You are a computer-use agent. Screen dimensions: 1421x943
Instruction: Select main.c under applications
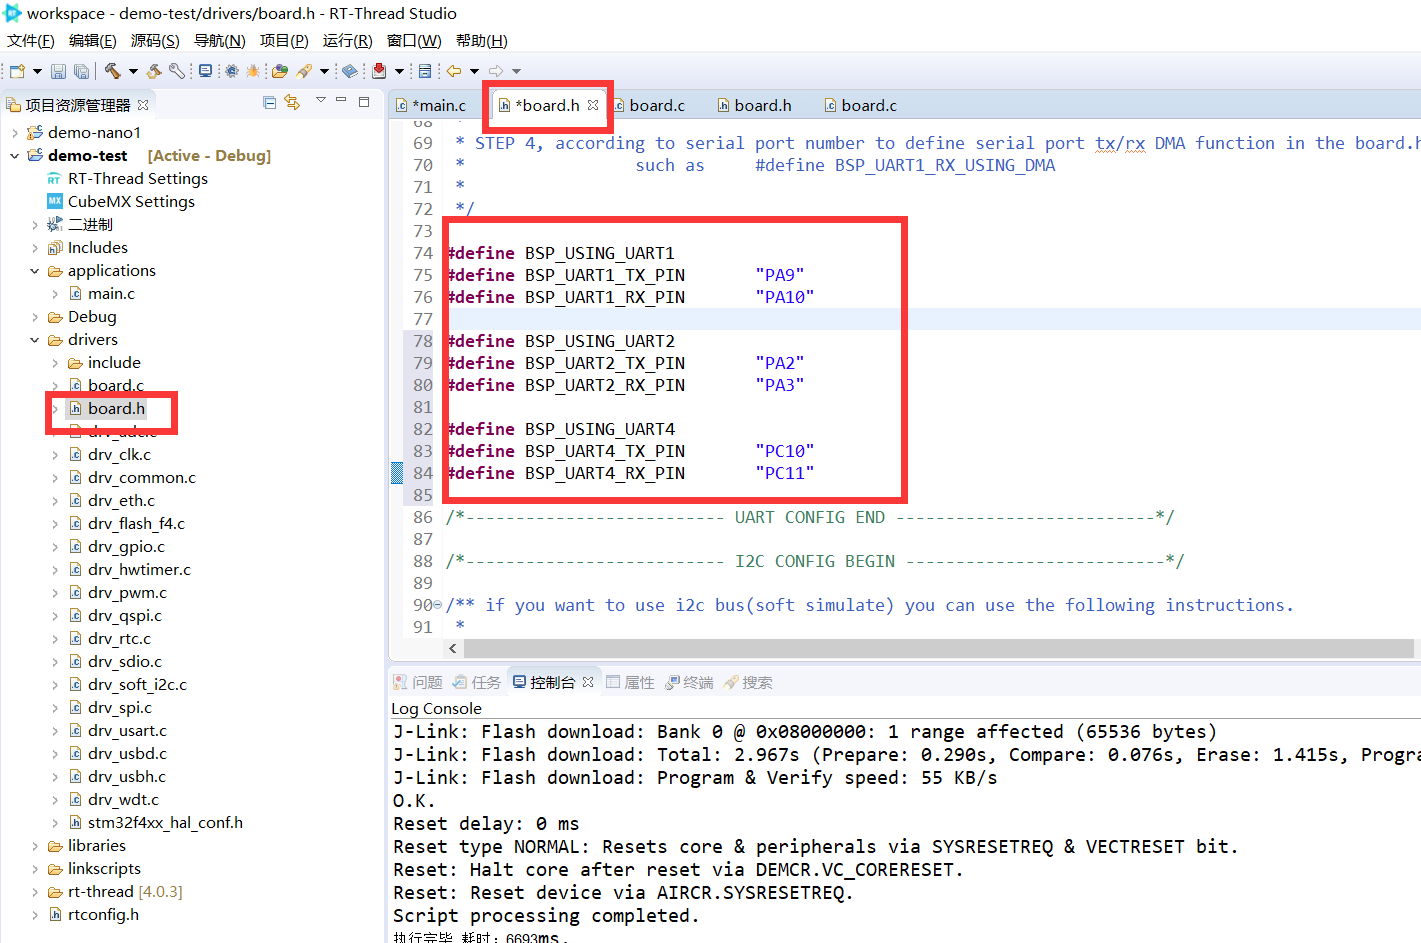tap(102, 294)
